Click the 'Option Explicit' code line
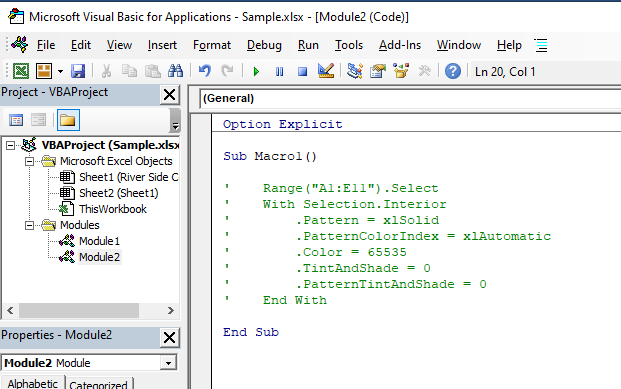 click(282, 124)
